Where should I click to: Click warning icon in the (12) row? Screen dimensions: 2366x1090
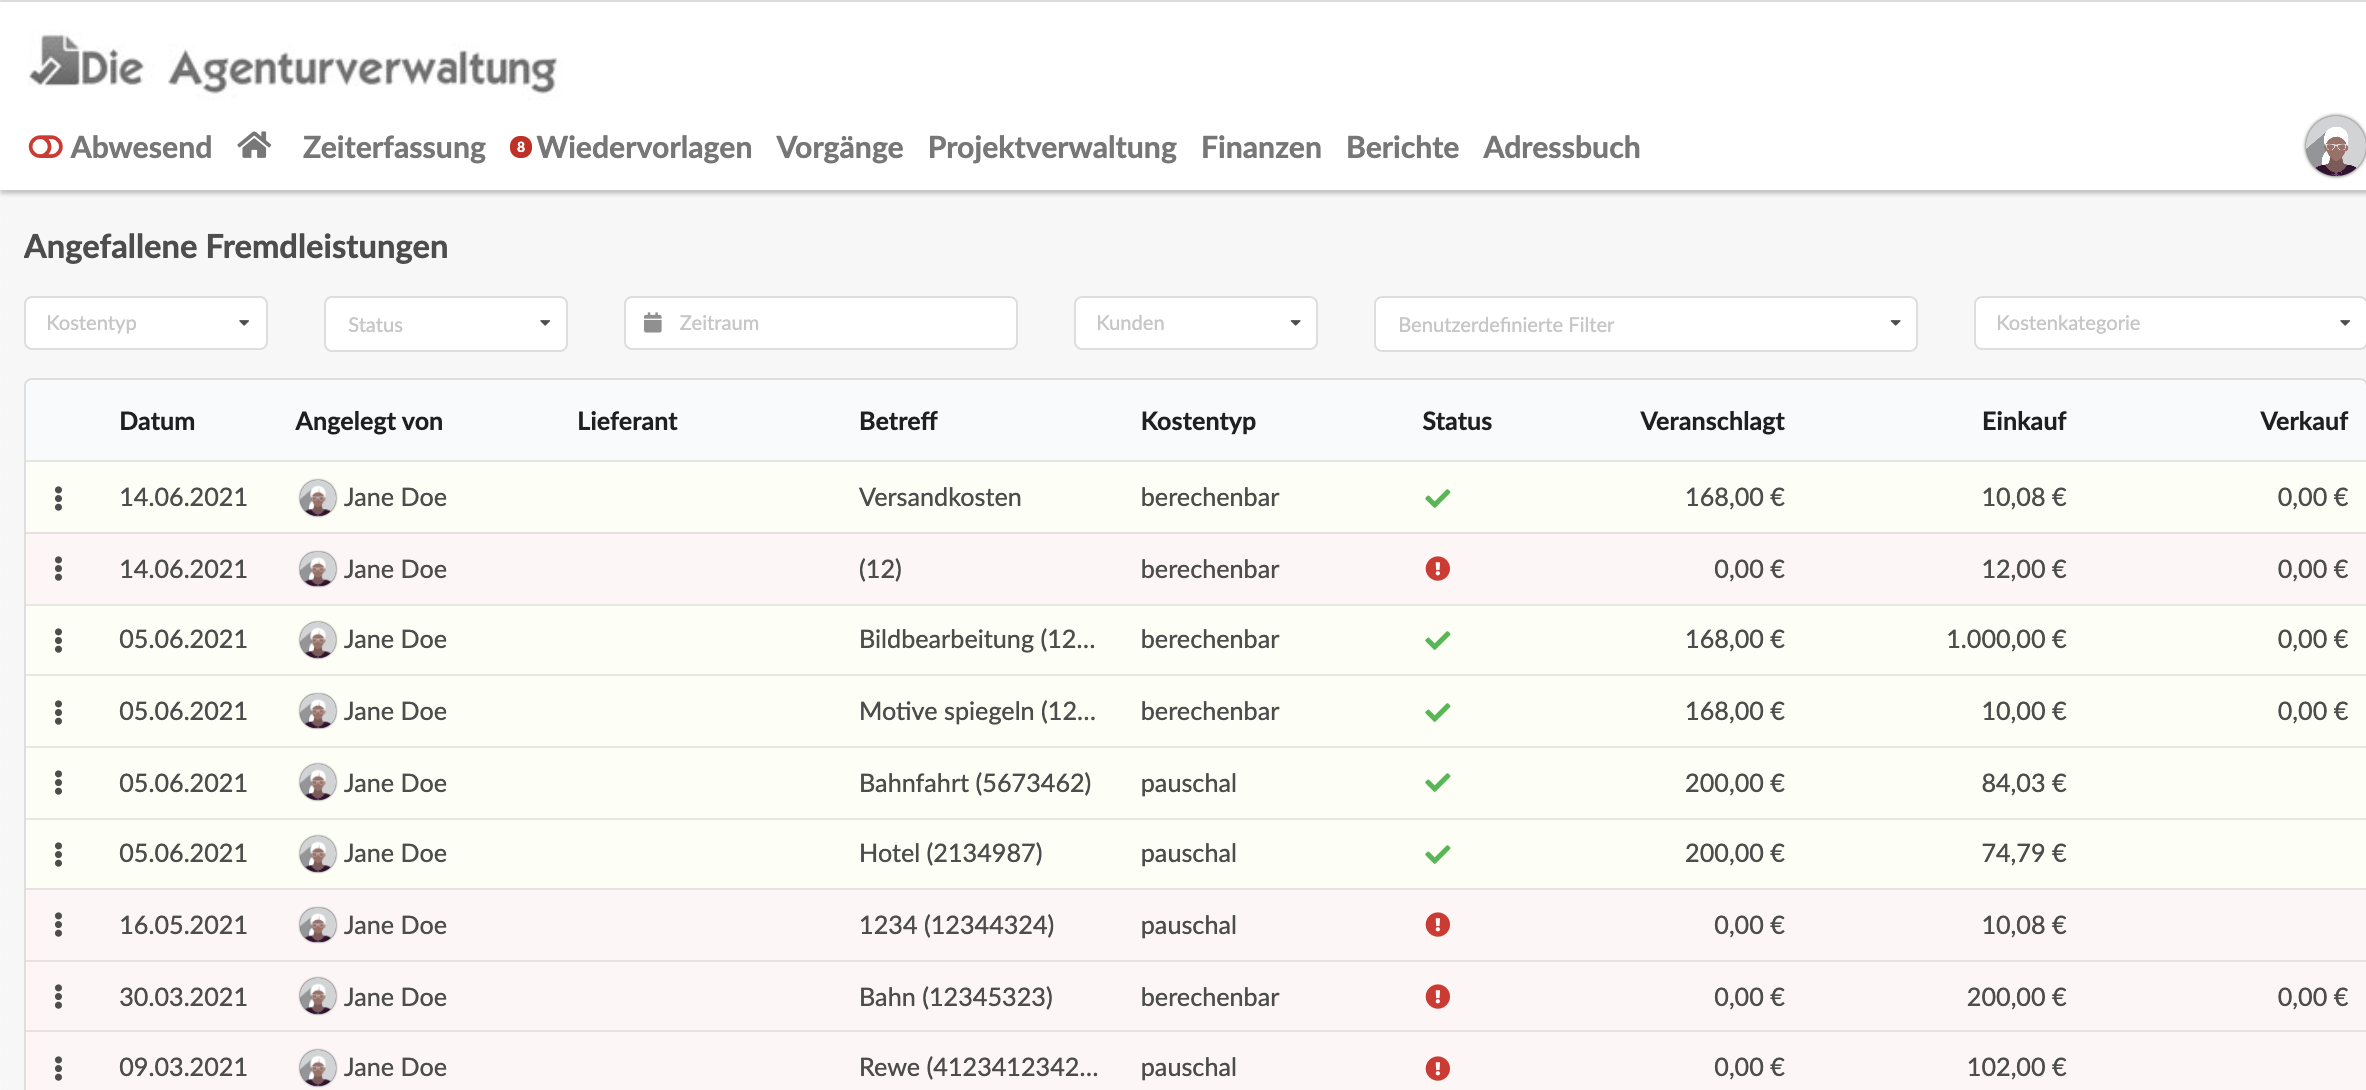coord(1437,569)
